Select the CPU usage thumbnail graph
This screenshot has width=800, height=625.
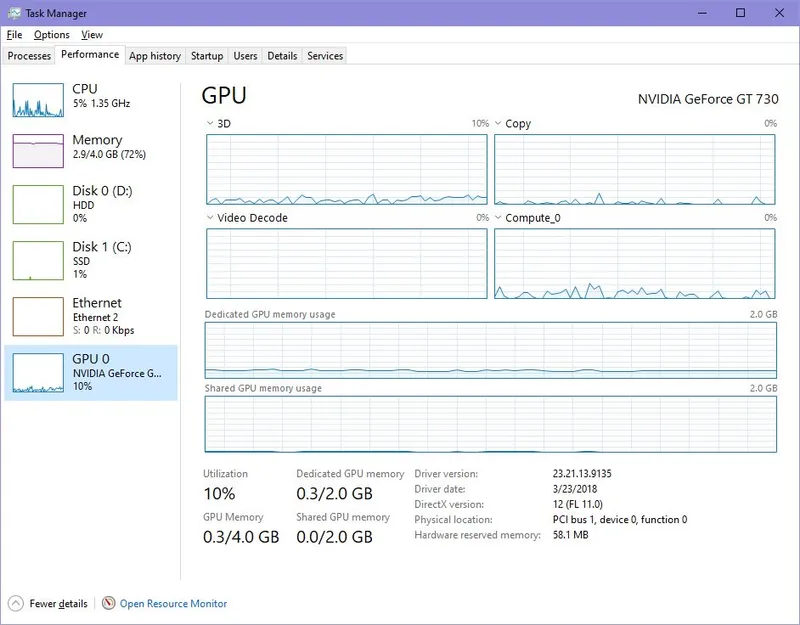[x=38, y=100]
